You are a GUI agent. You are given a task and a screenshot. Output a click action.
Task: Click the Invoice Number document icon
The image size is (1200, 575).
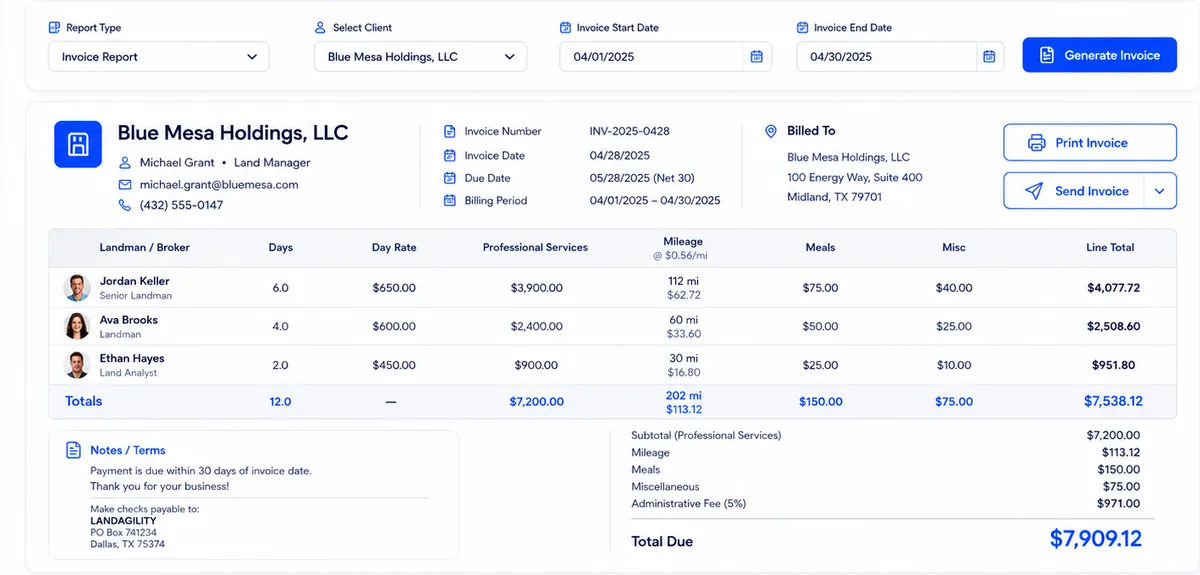449,131
